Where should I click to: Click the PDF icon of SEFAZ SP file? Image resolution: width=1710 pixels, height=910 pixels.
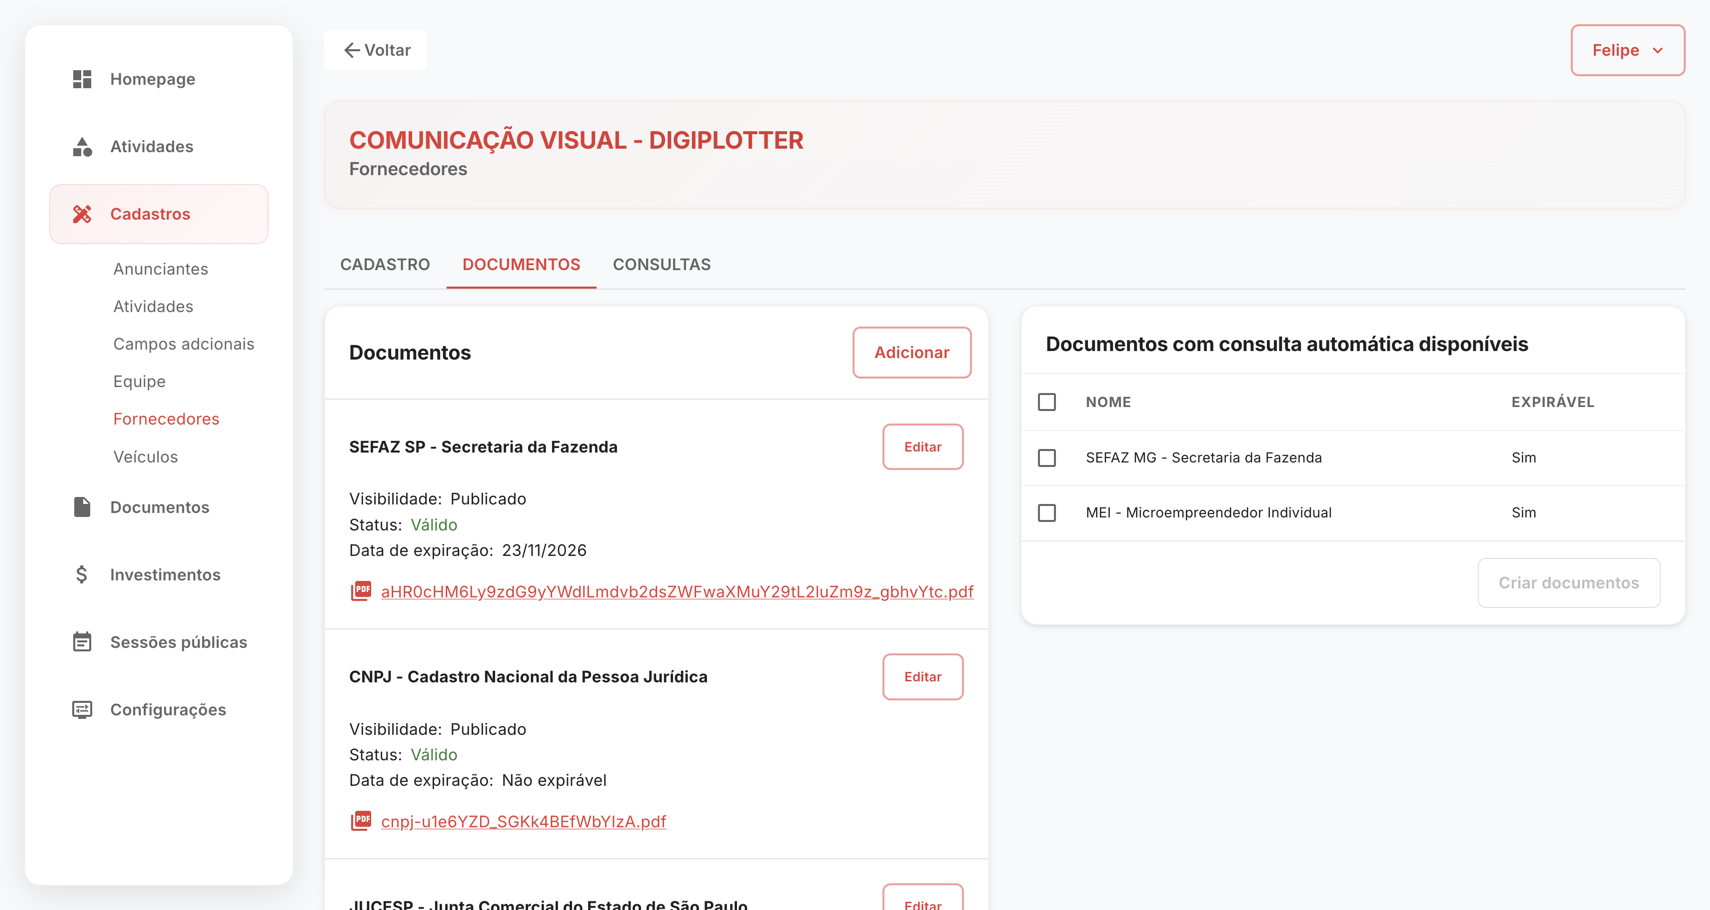pyautogui.click(x=361, y=591)
